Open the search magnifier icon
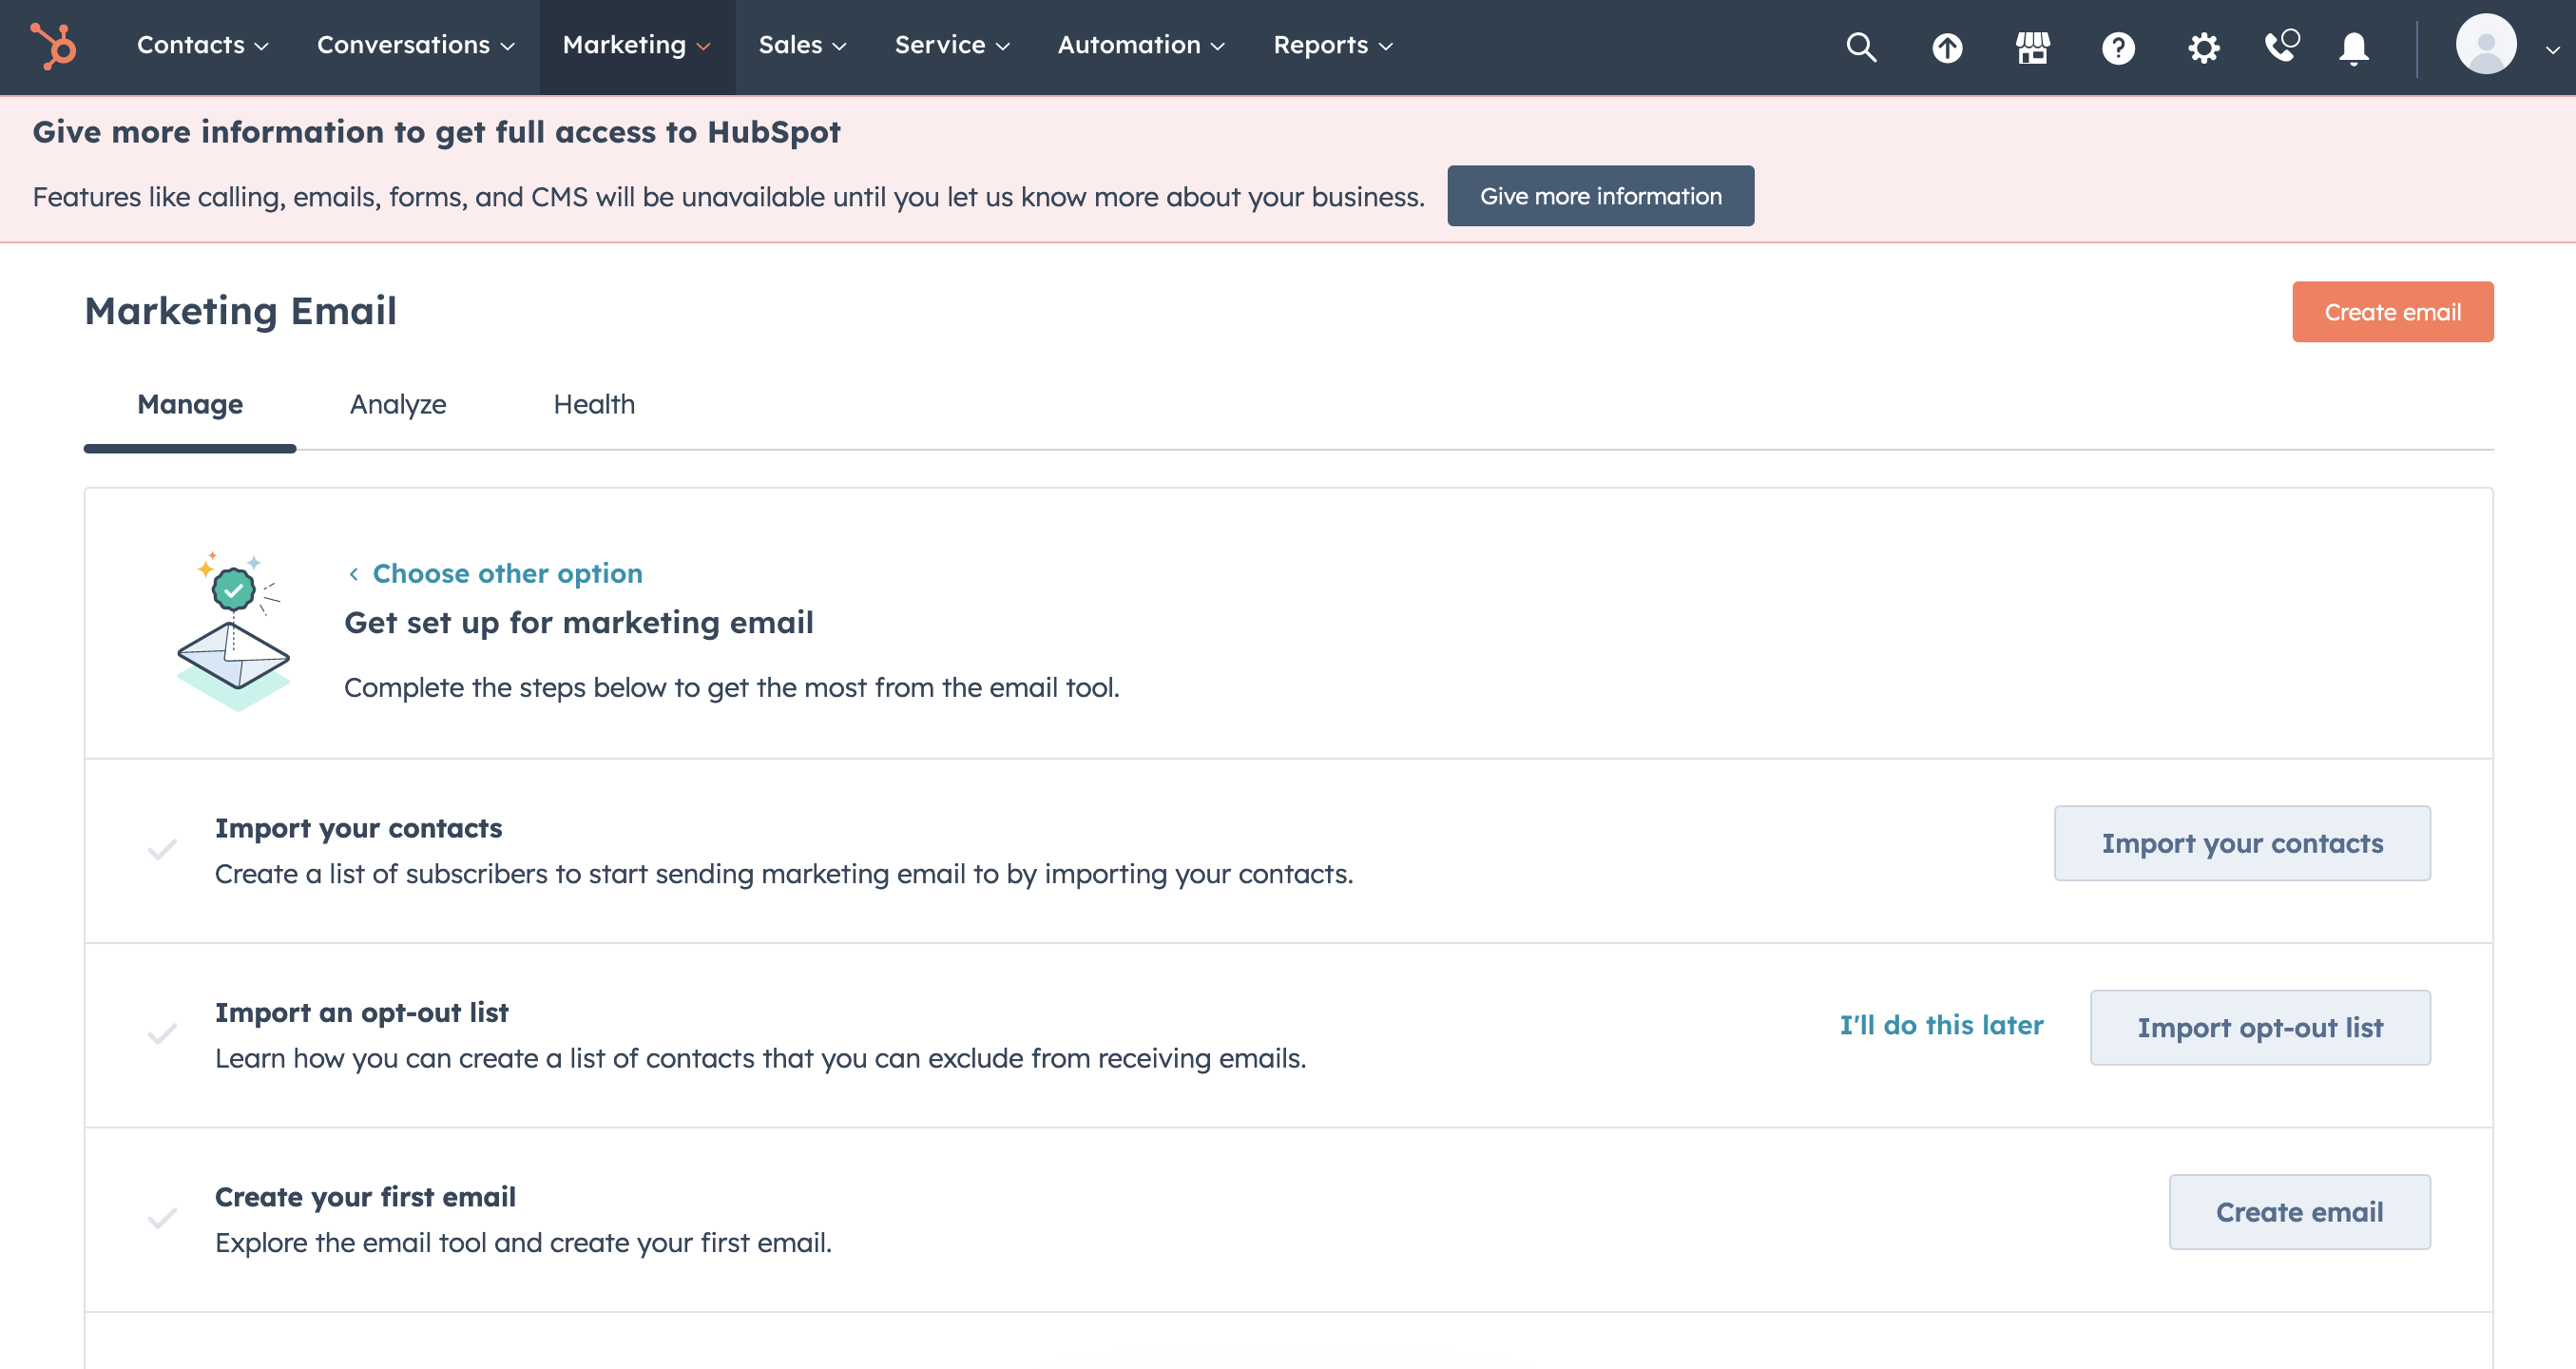This screenshot has height=1369, width=2576. pos(1861,47)
